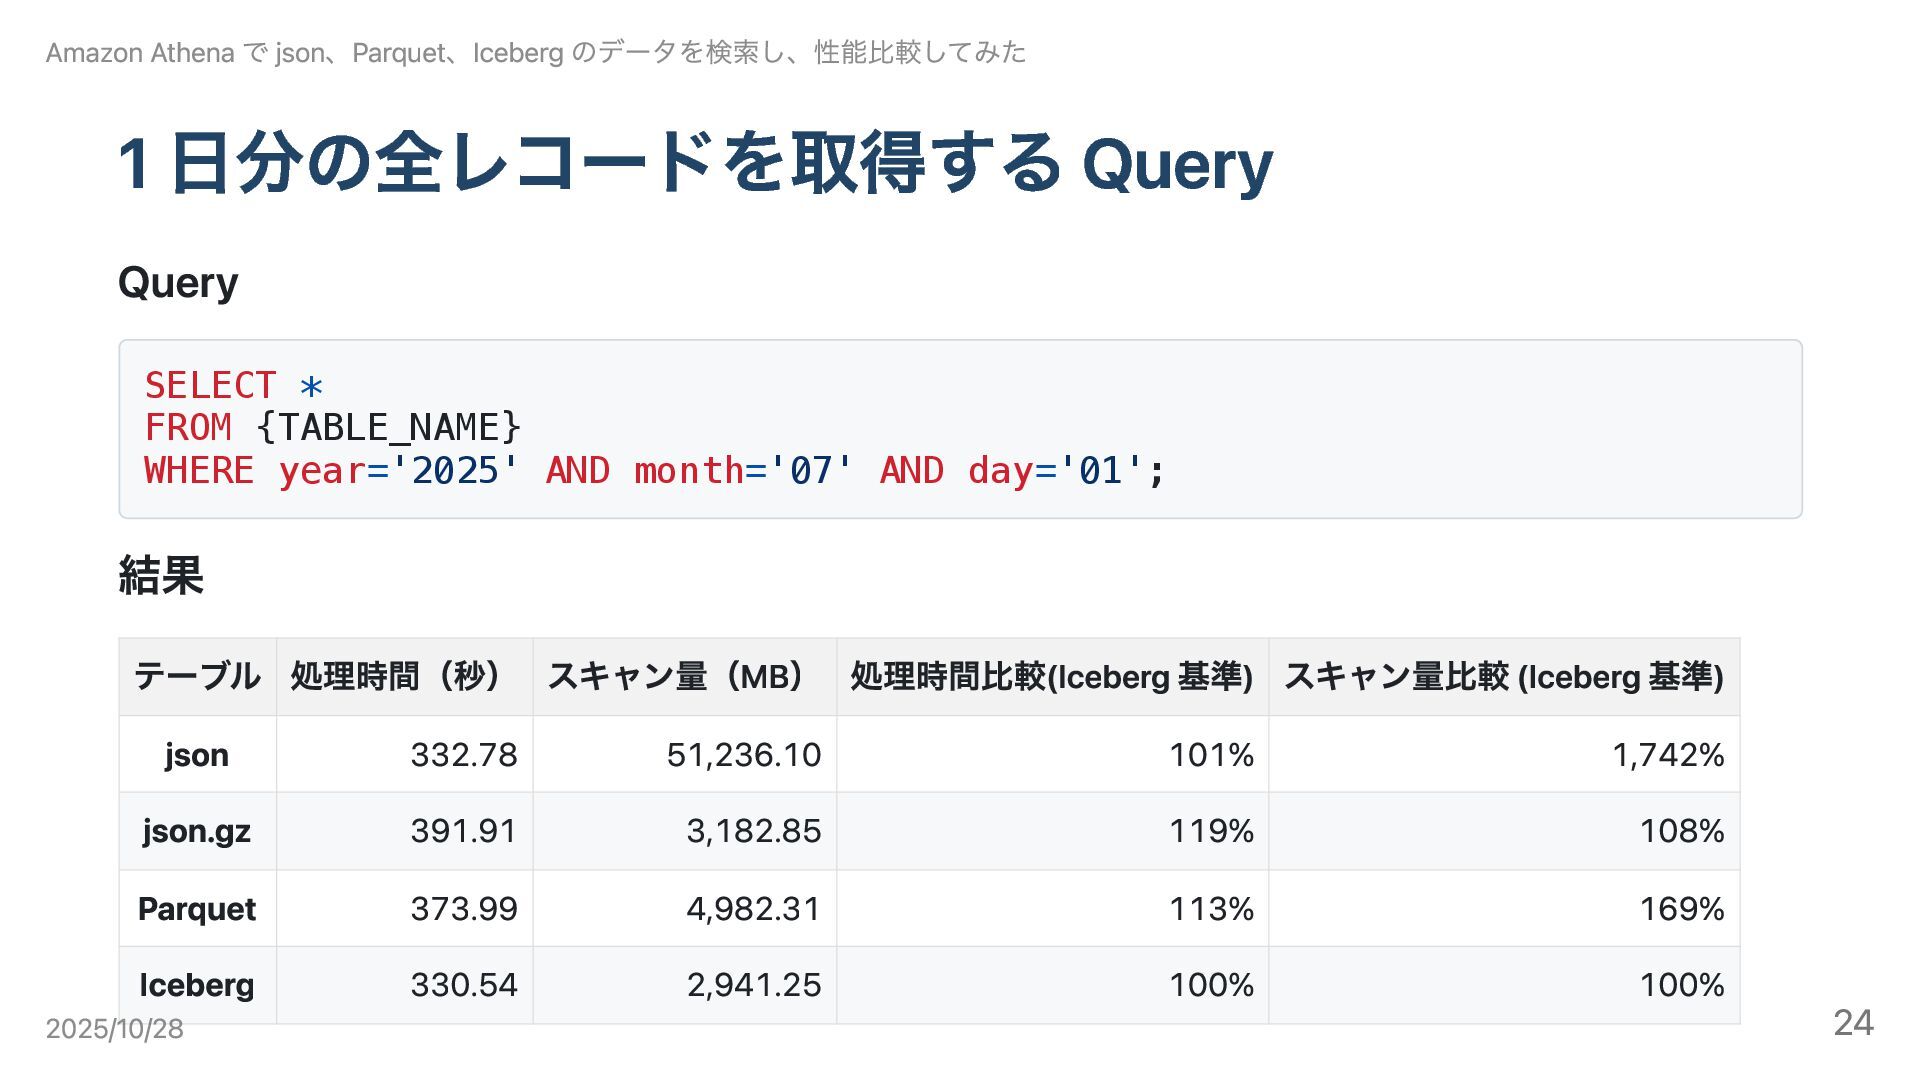Click the day='01' condition in the query
Screen dimensions: 1920x1080
coord(1055,470)
